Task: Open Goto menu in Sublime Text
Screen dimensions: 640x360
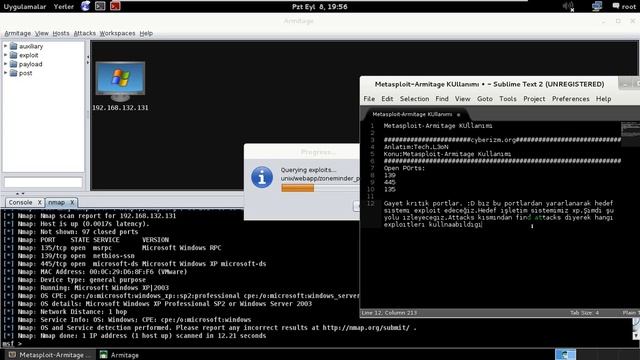Action: (484, 99)
